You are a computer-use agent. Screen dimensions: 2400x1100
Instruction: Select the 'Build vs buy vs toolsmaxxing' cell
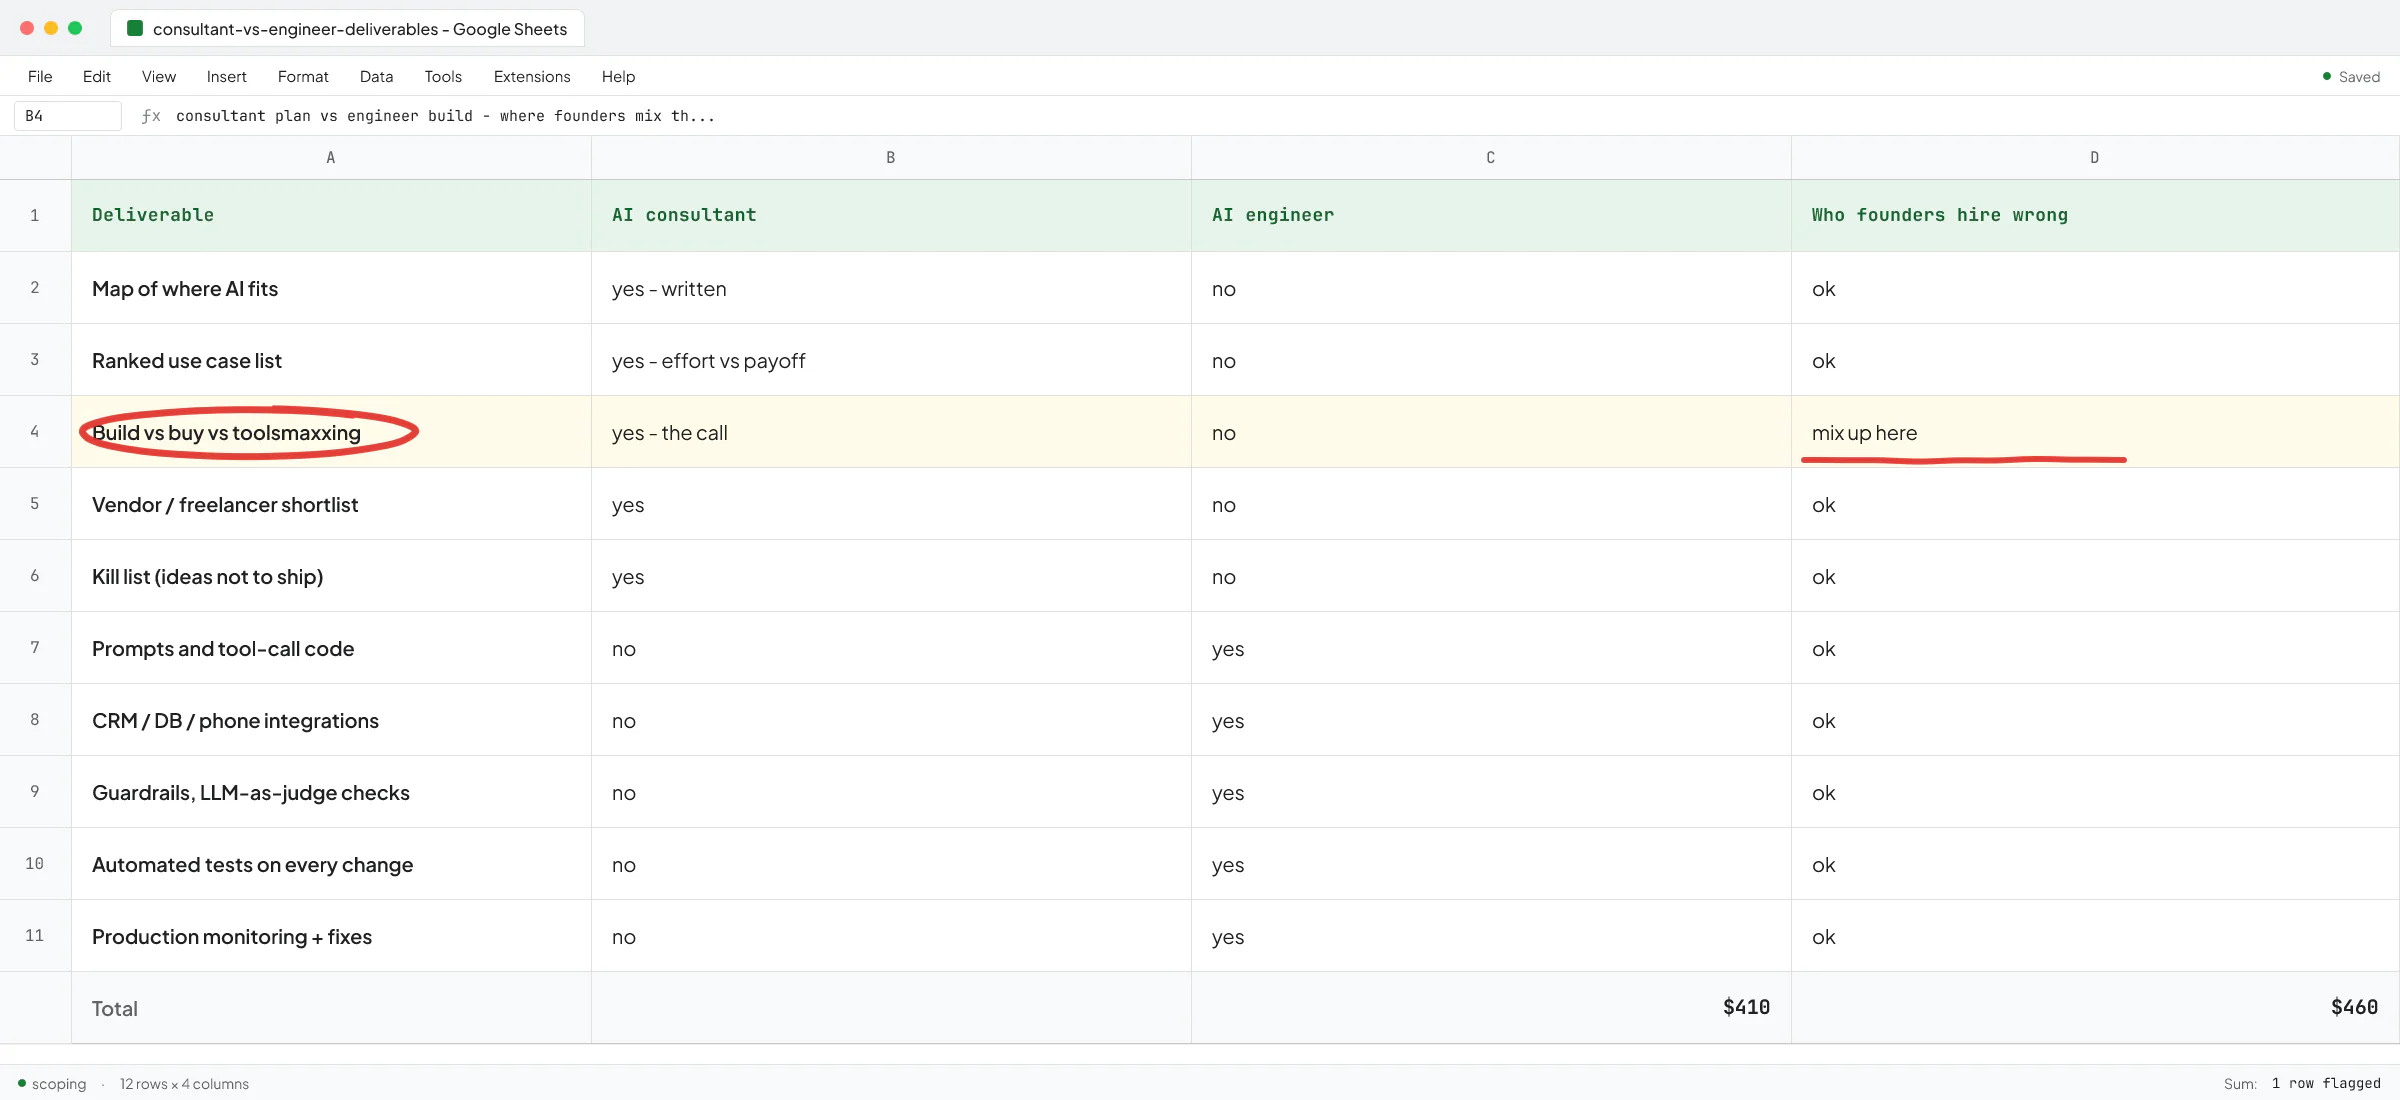point(331,432)
